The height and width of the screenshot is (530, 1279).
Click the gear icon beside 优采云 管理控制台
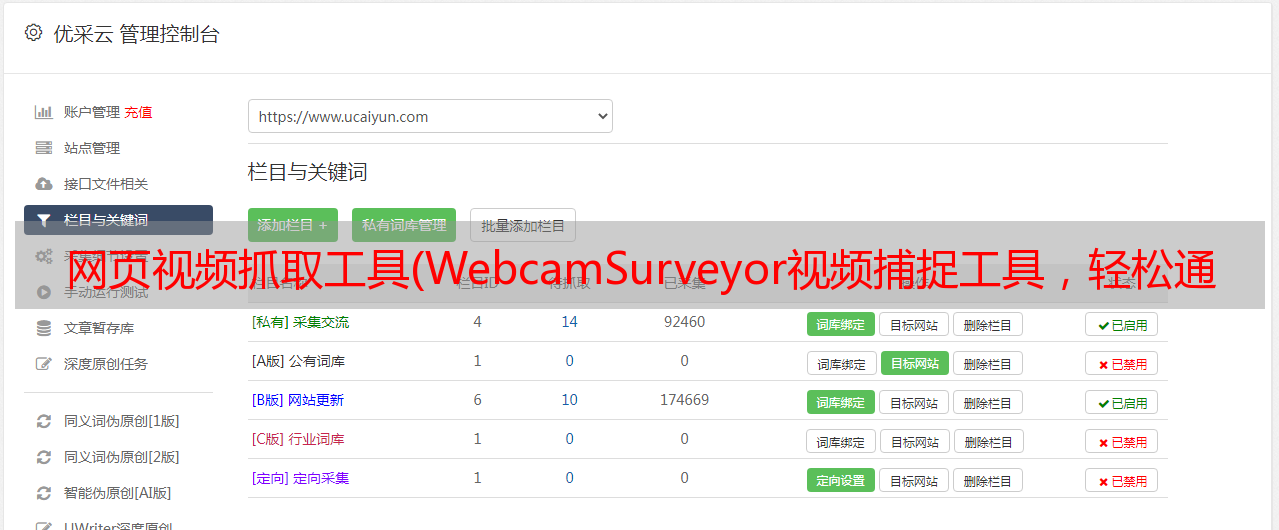[x=33, y=33]
